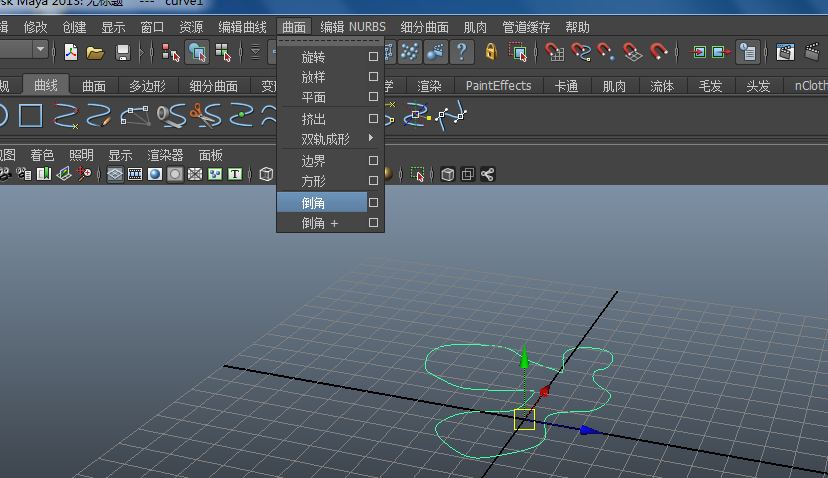Viewport: 828px width, 478px height.
Task: Select the NURBS square shelf tool
Action: click(x=31, y=116)
